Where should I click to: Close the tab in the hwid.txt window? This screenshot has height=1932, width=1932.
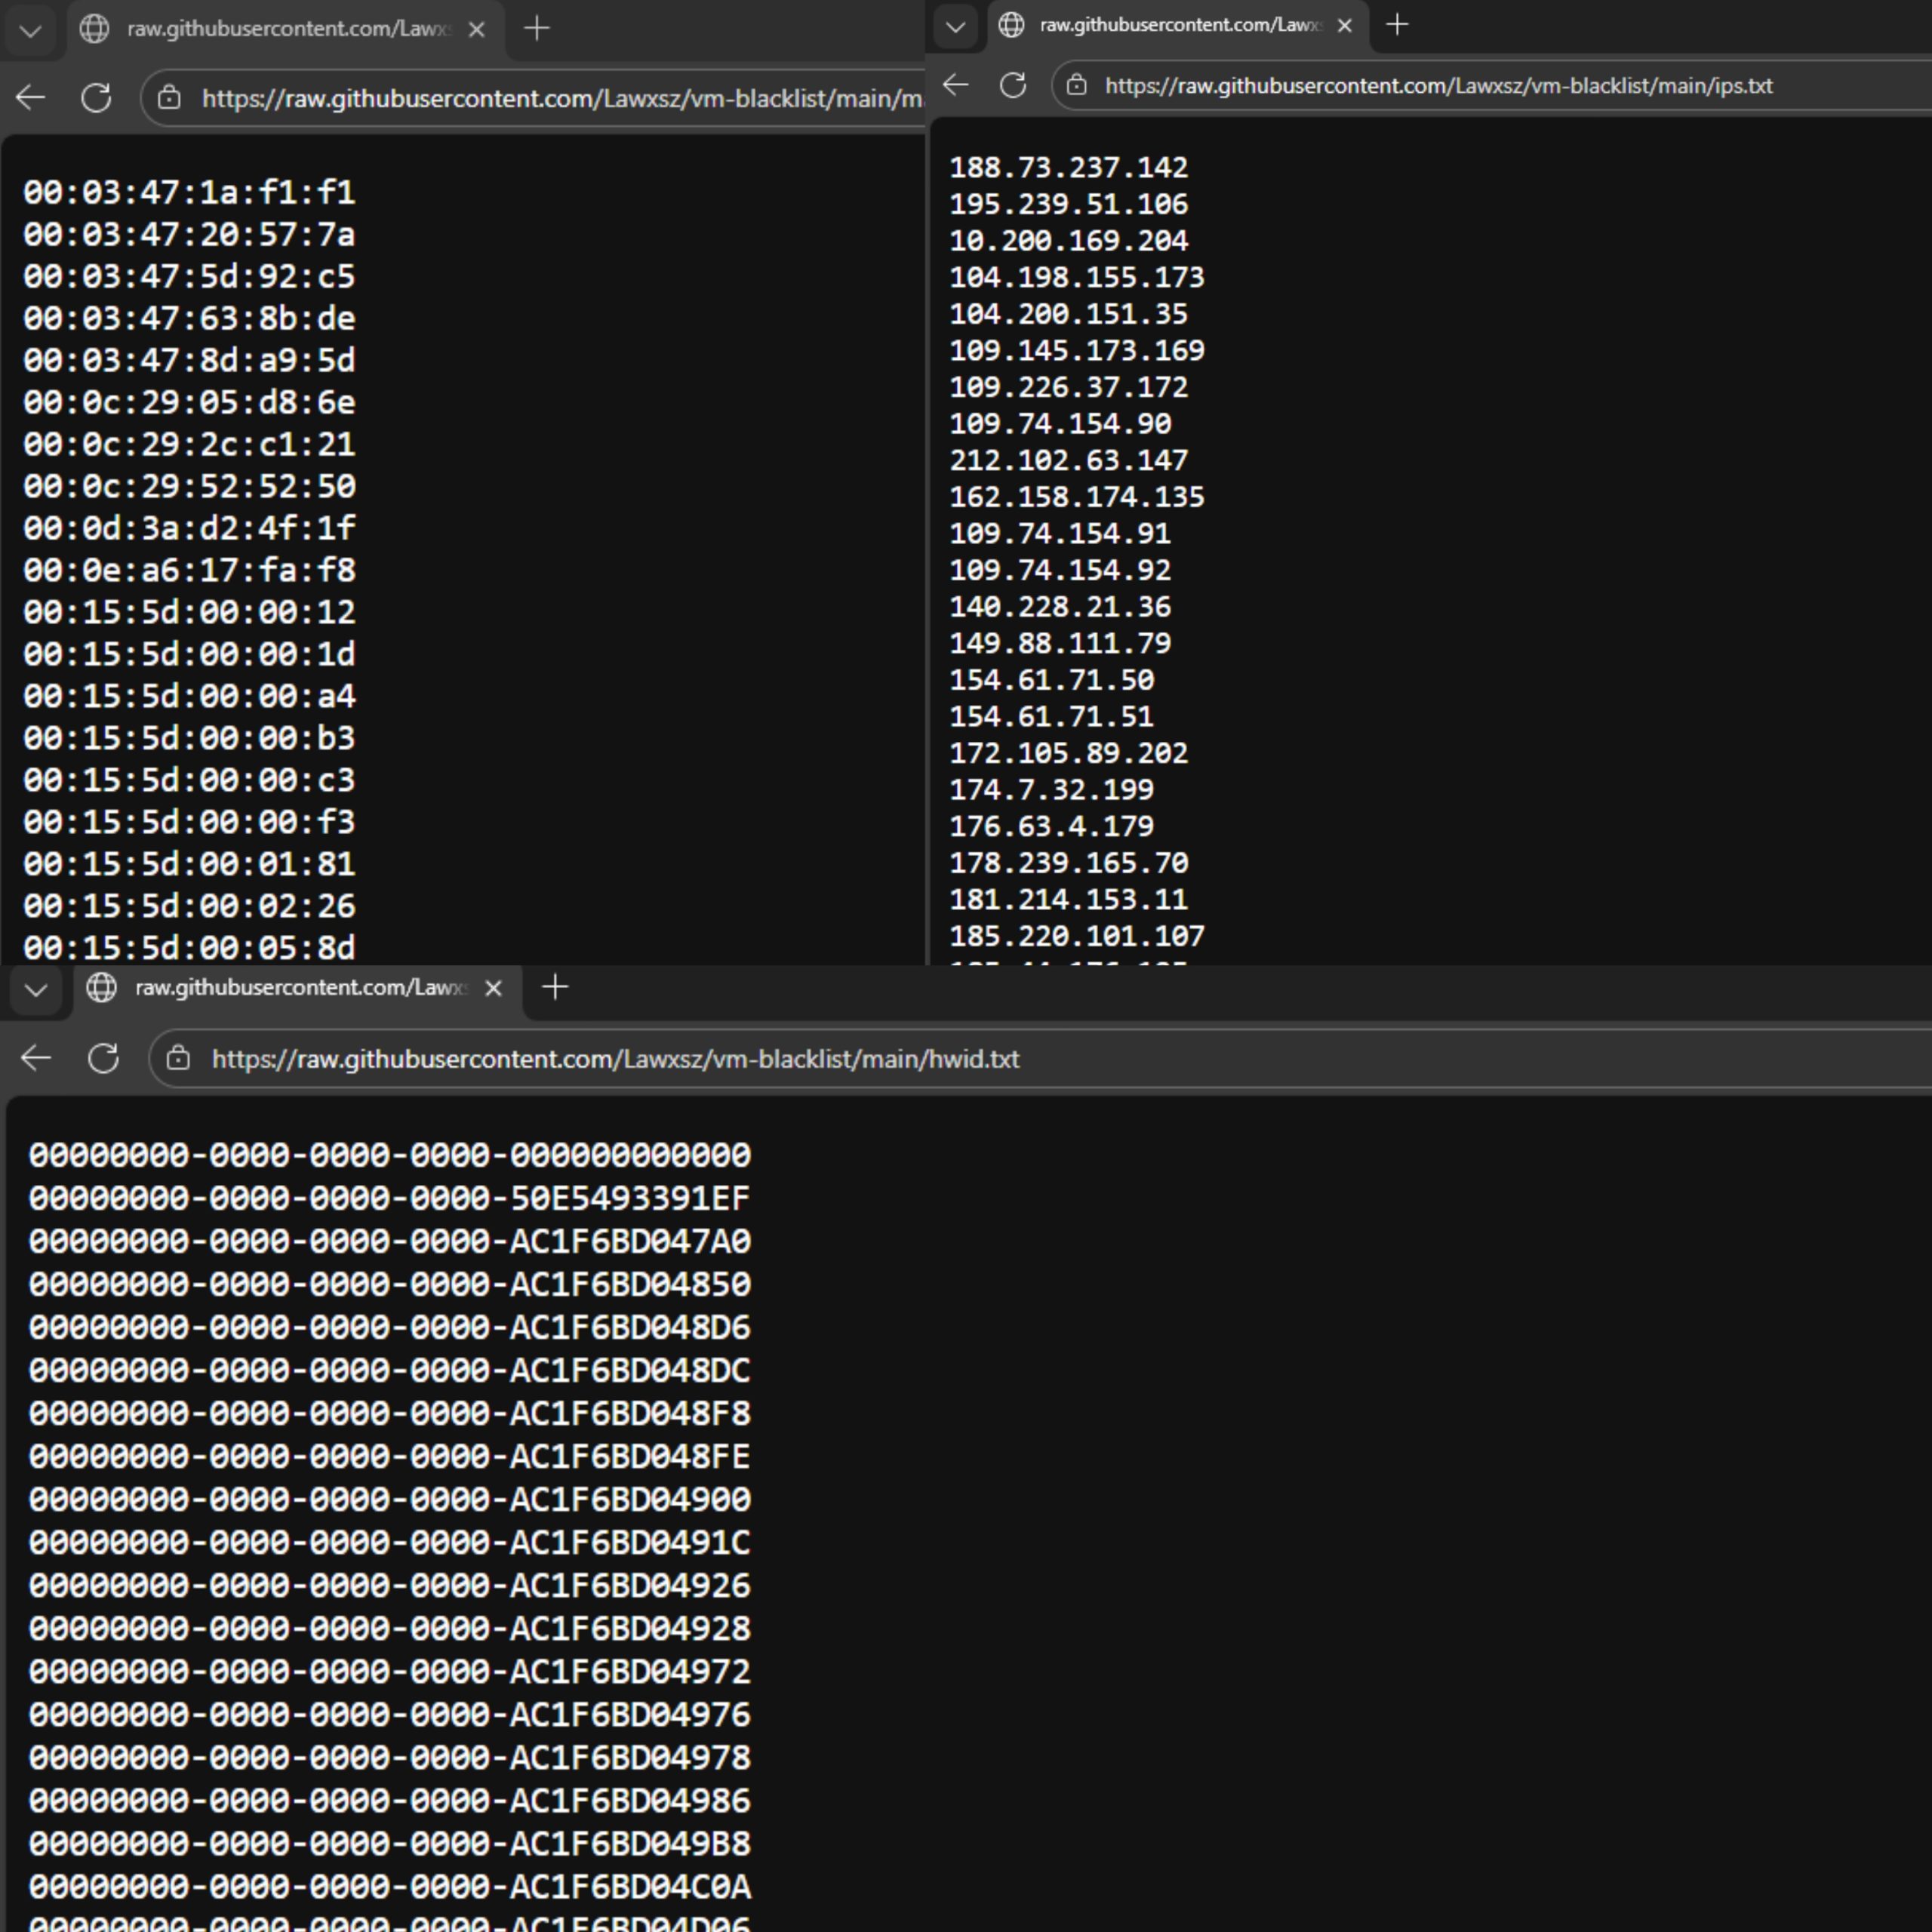pos(493,989)
